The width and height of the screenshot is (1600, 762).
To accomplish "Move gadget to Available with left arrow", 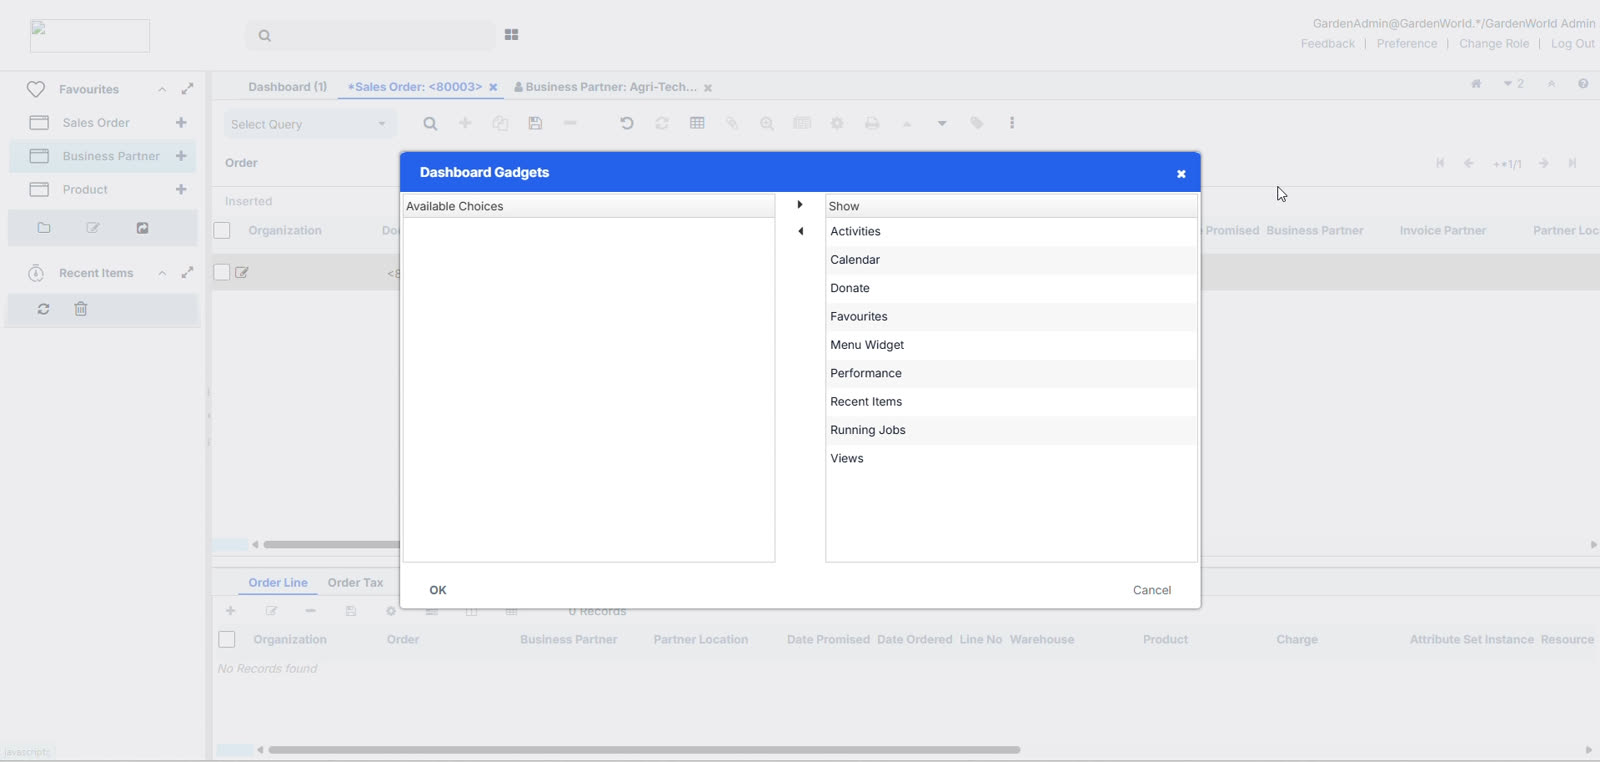I will (800, 231).
